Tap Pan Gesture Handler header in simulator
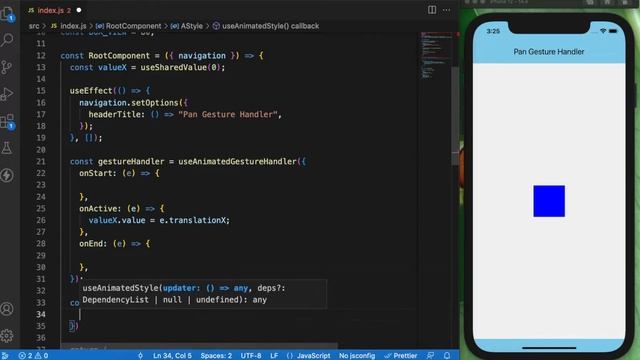 click(549, 52)
